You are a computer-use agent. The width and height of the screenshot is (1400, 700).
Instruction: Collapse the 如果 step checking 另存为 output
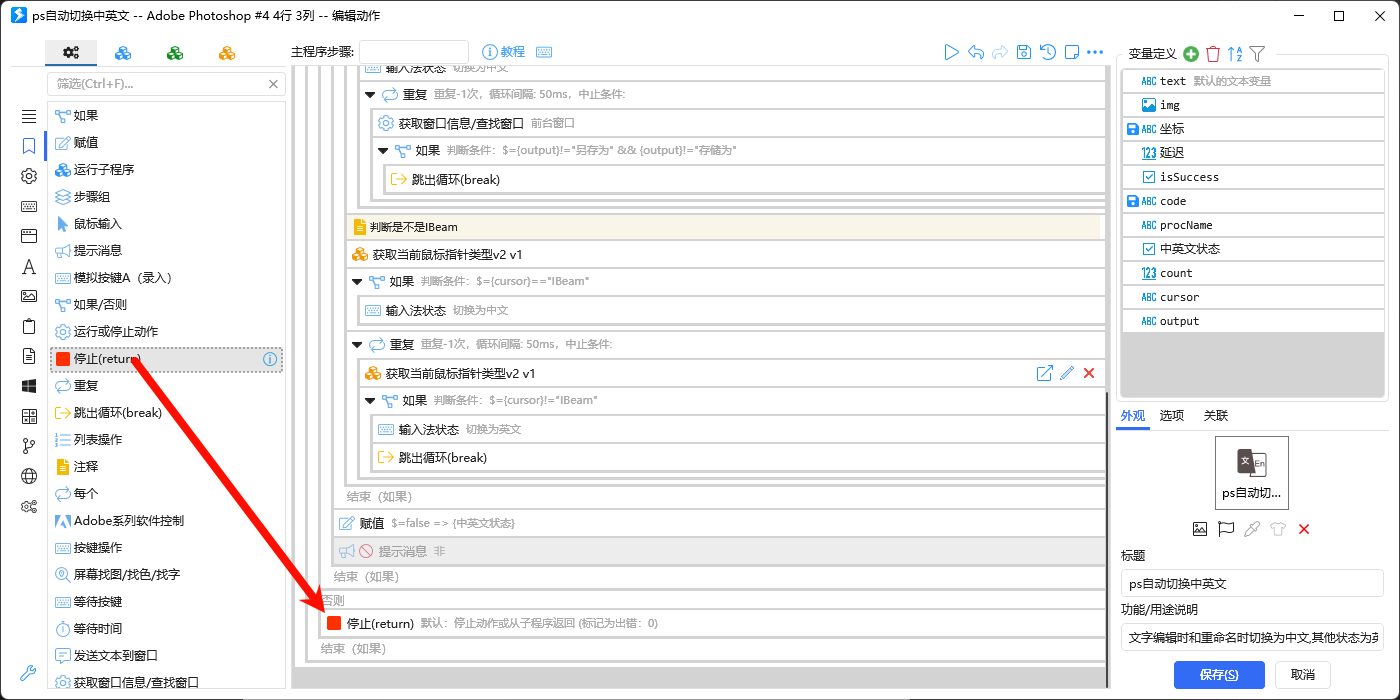(382, 151)
